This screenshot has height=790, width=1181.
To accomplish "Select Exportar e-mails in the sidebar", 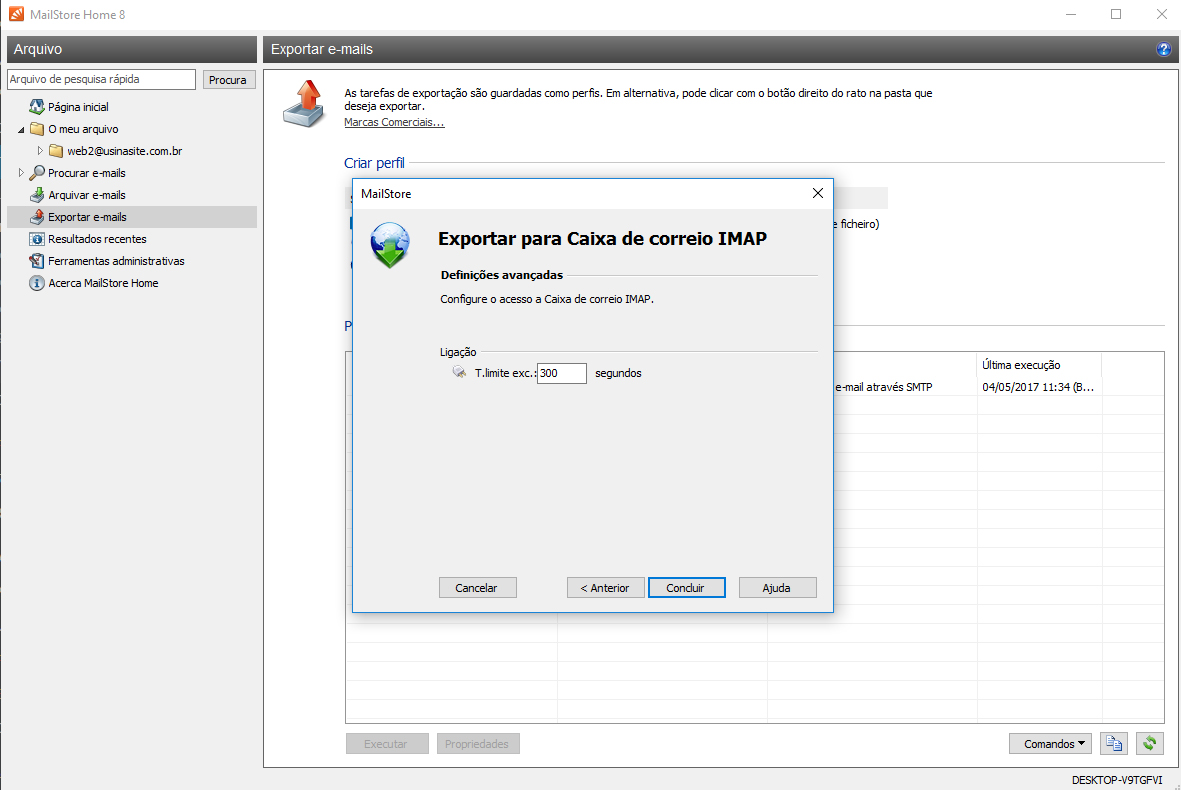I will pyautogui.click(x=87, y=217).
